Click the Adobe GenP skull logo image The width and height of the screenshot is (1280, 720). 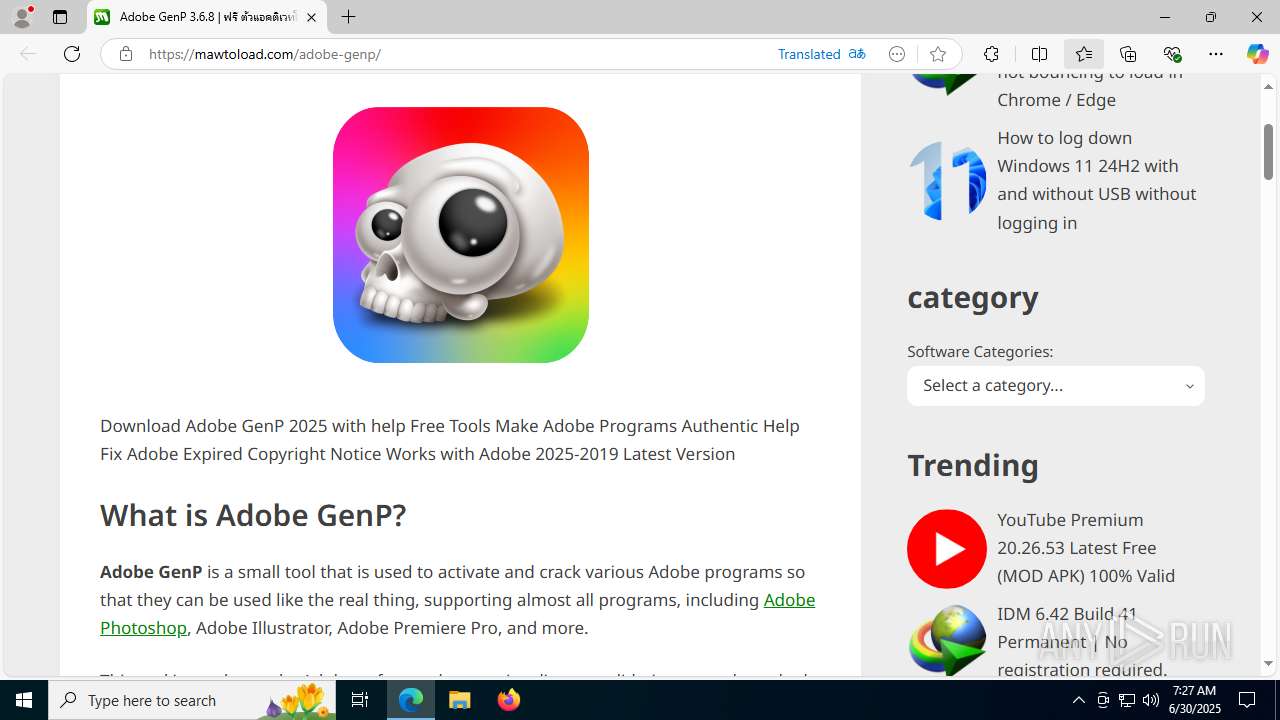point(461,235)
